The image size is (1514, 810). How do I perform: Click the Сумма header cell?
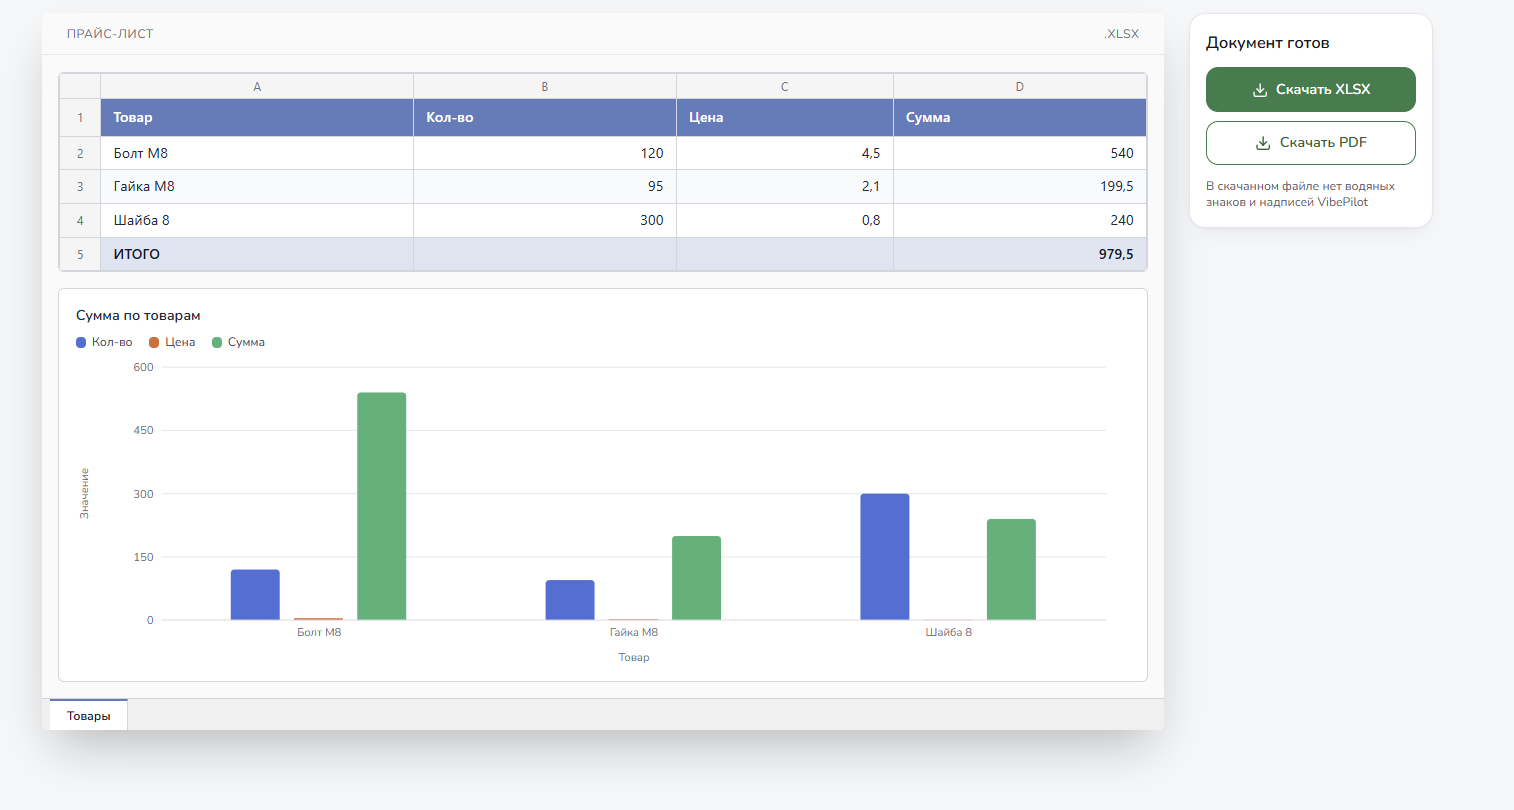coord(1020,118)
